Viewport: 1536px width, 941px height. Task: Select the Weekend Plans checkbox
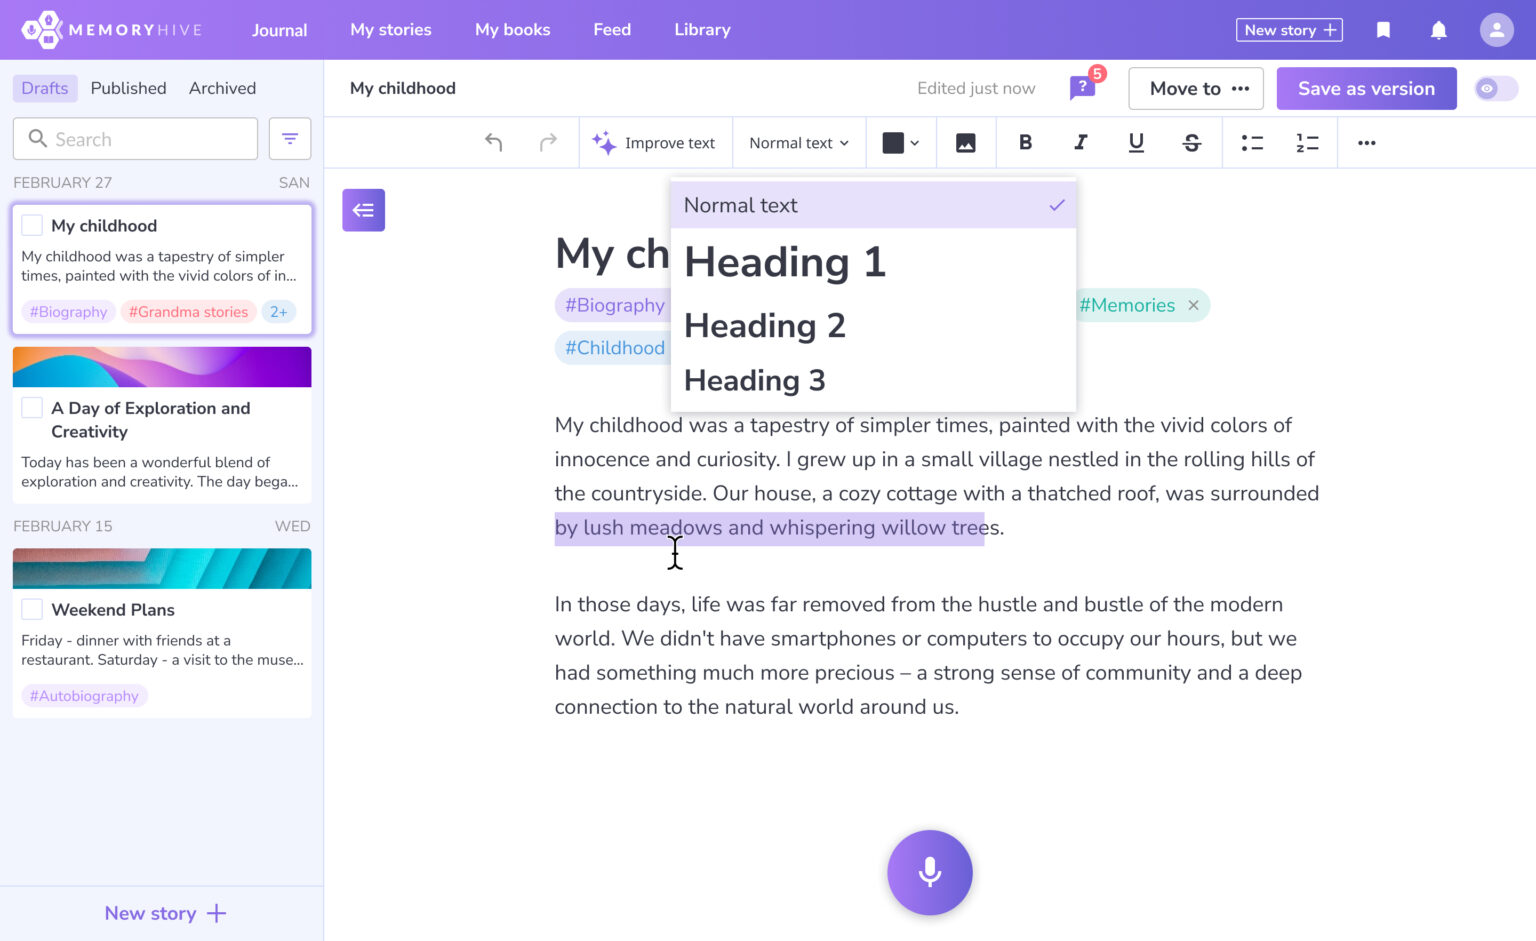tap(32, 610)
